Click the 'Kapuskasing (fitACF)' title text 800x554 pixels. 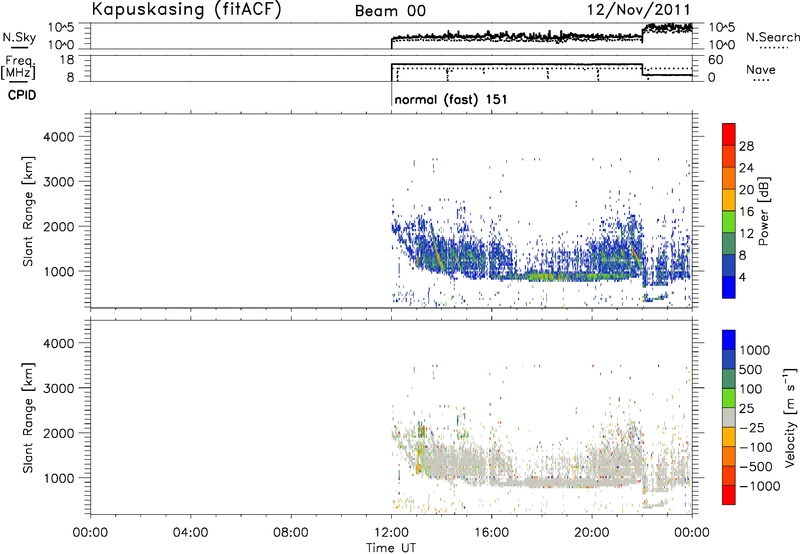point(186,9)
